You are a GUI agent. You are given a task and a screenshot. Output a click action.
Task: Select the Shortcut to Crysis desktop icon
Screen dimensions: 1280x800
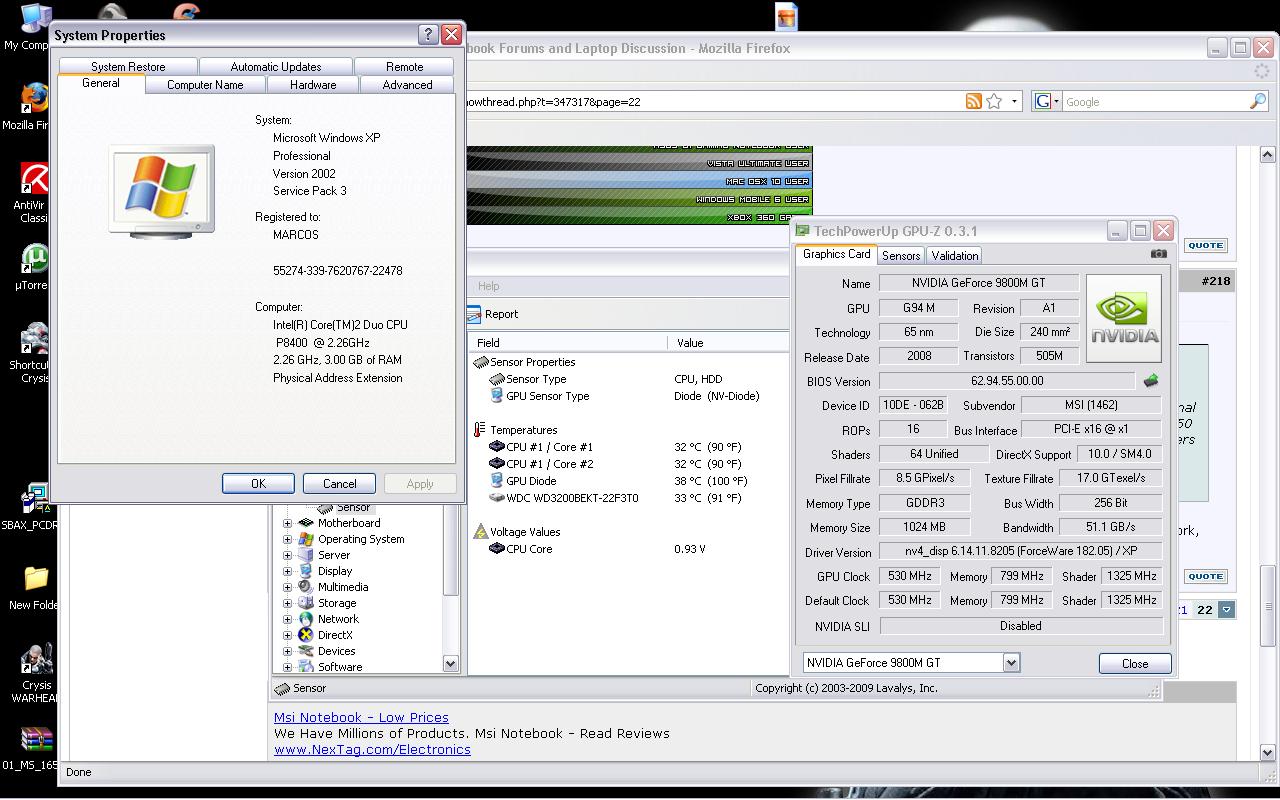pyautogui.click(x=34, y=339)
